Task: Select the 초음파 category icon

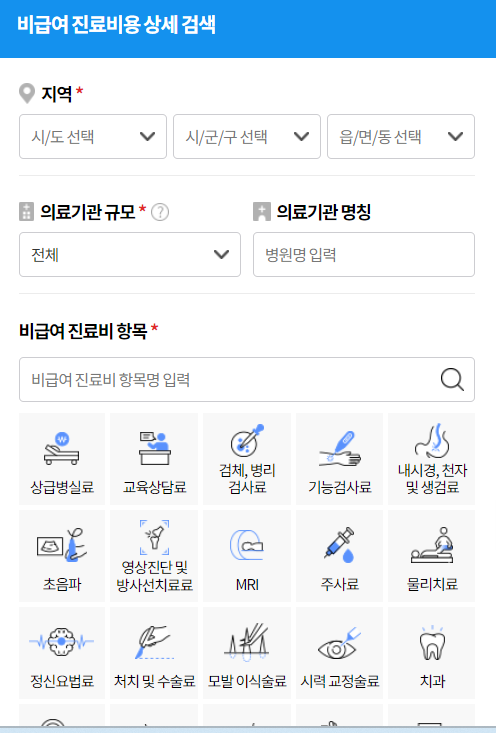Action: (x=62, y=556)
